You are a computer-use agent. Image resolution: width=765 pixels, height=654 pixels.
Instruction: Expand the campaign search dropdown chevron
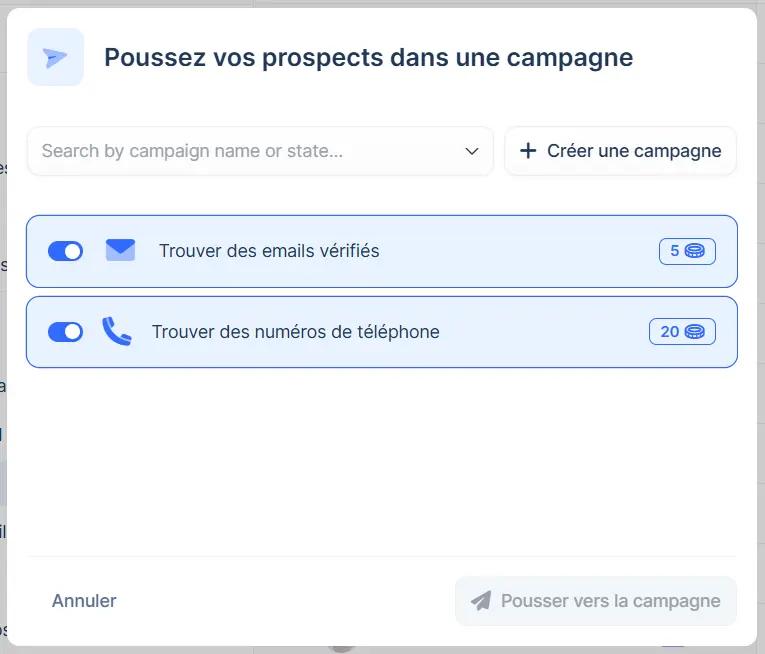(x=473, y=151)
